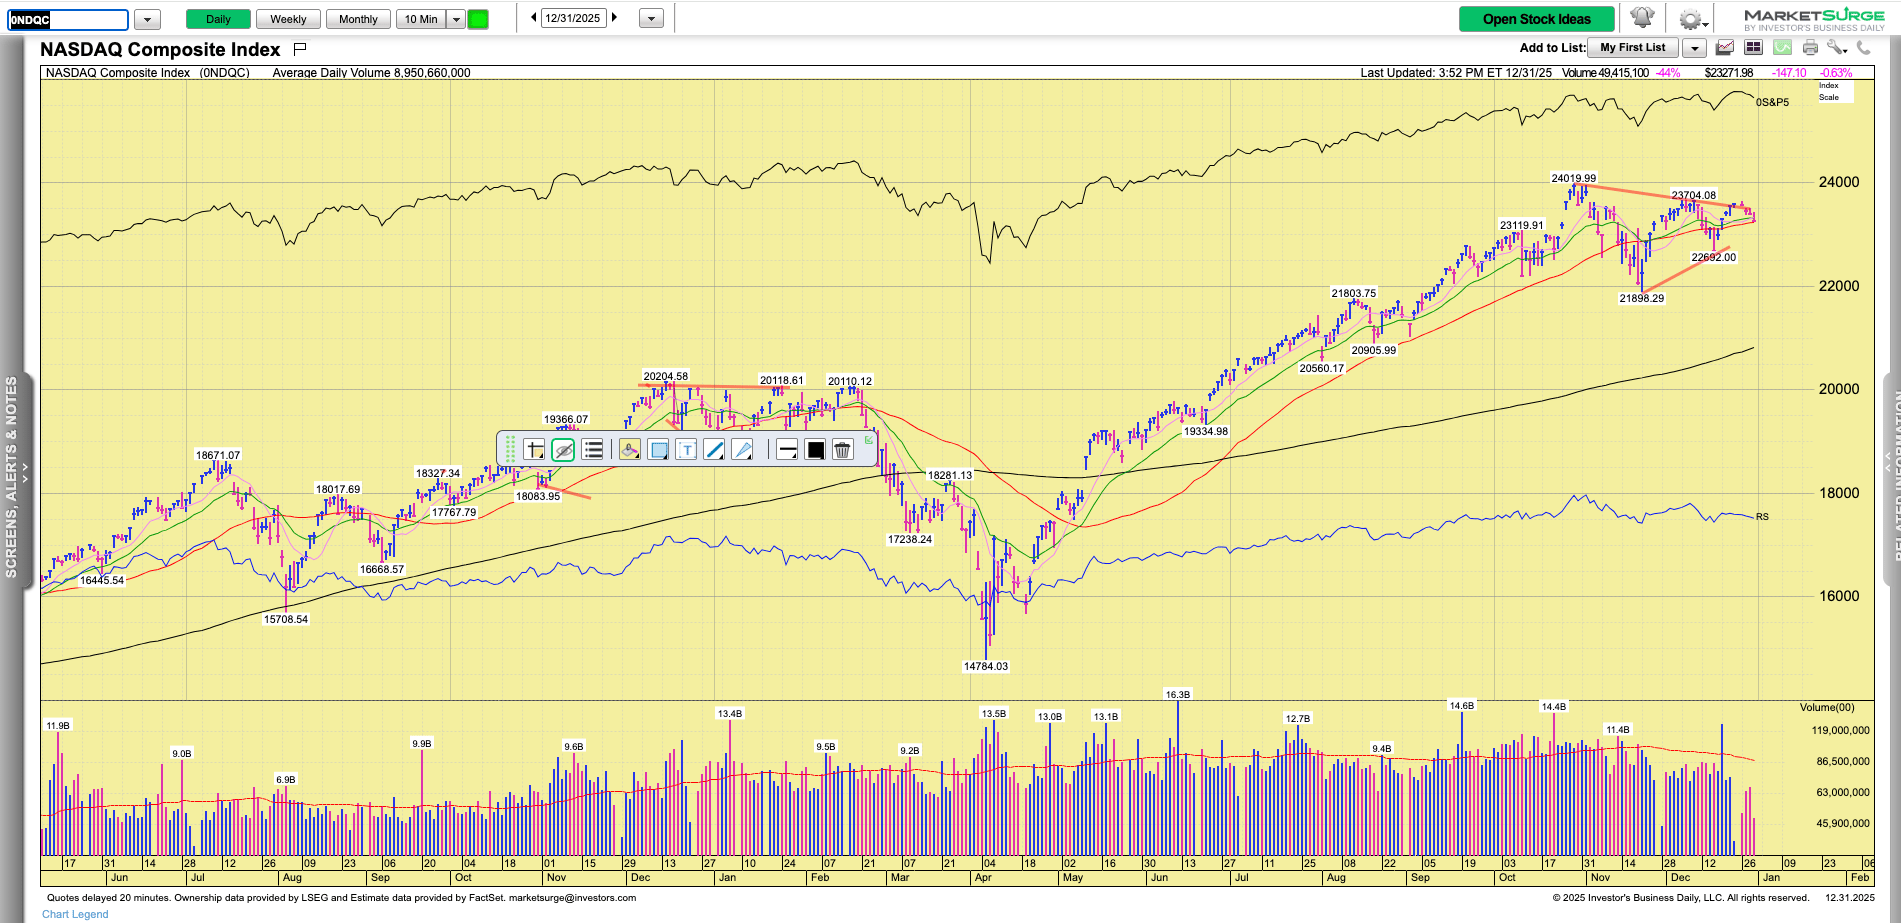Click the Average Daily Volume value

tap(432, 73)
